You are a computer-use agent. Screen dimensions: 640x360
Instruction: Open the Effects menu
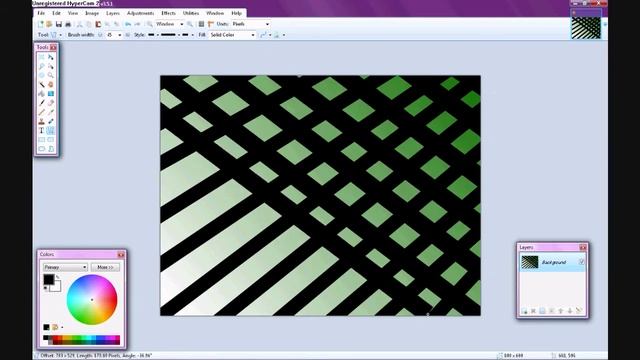pyautogui.click(x=168, y=13)
